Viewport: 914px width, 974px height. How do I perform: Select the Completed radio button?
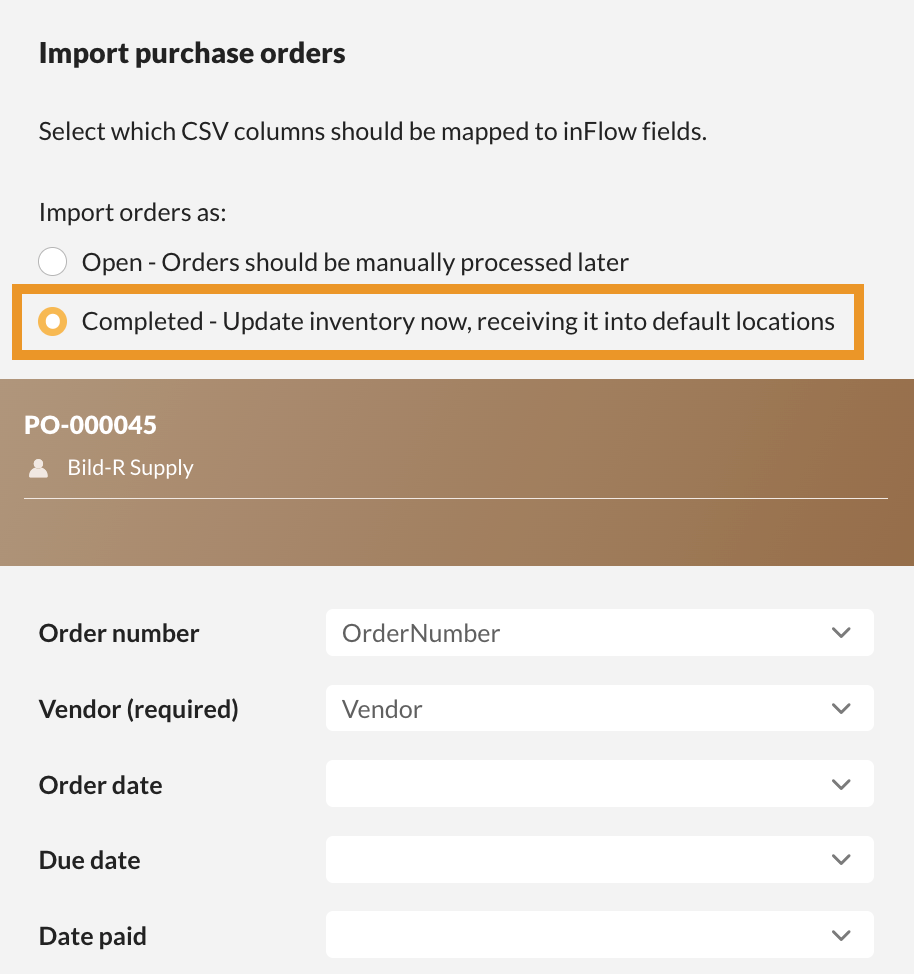pyautogui.click(x=53, y=321)
